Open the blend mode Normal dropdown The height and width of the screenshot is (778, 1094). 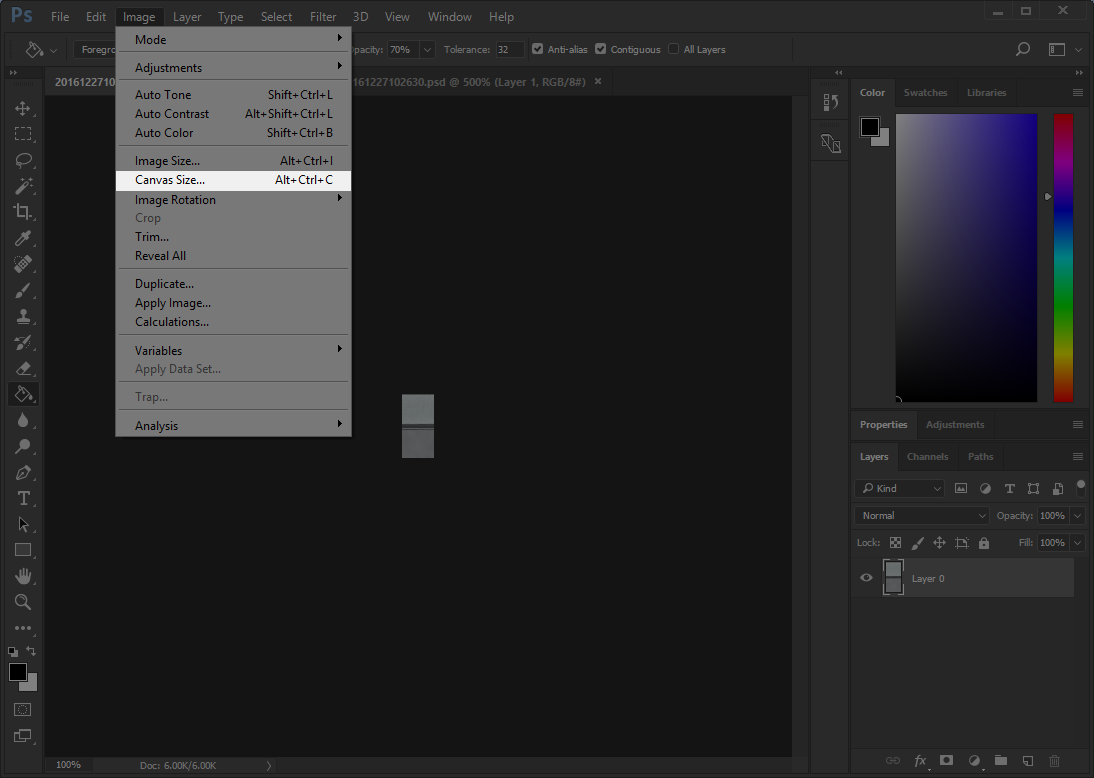pyautogui.click(x=922, y=516)
